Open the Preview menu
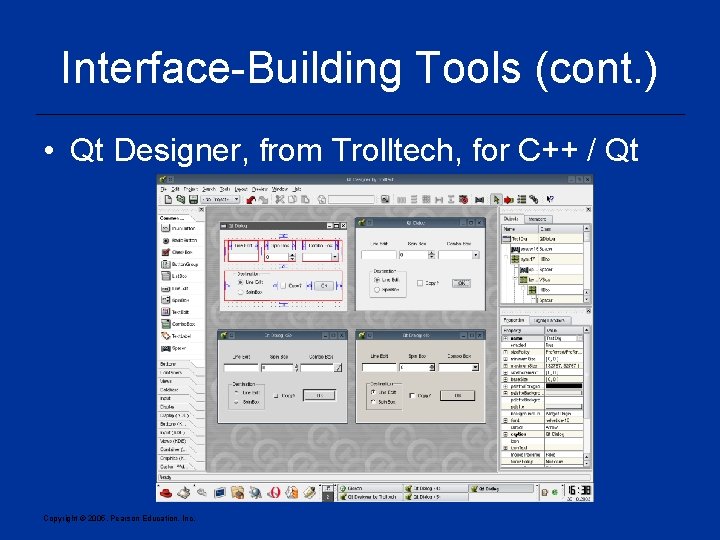Screen dimensions: 720x540 click(259, 189)
